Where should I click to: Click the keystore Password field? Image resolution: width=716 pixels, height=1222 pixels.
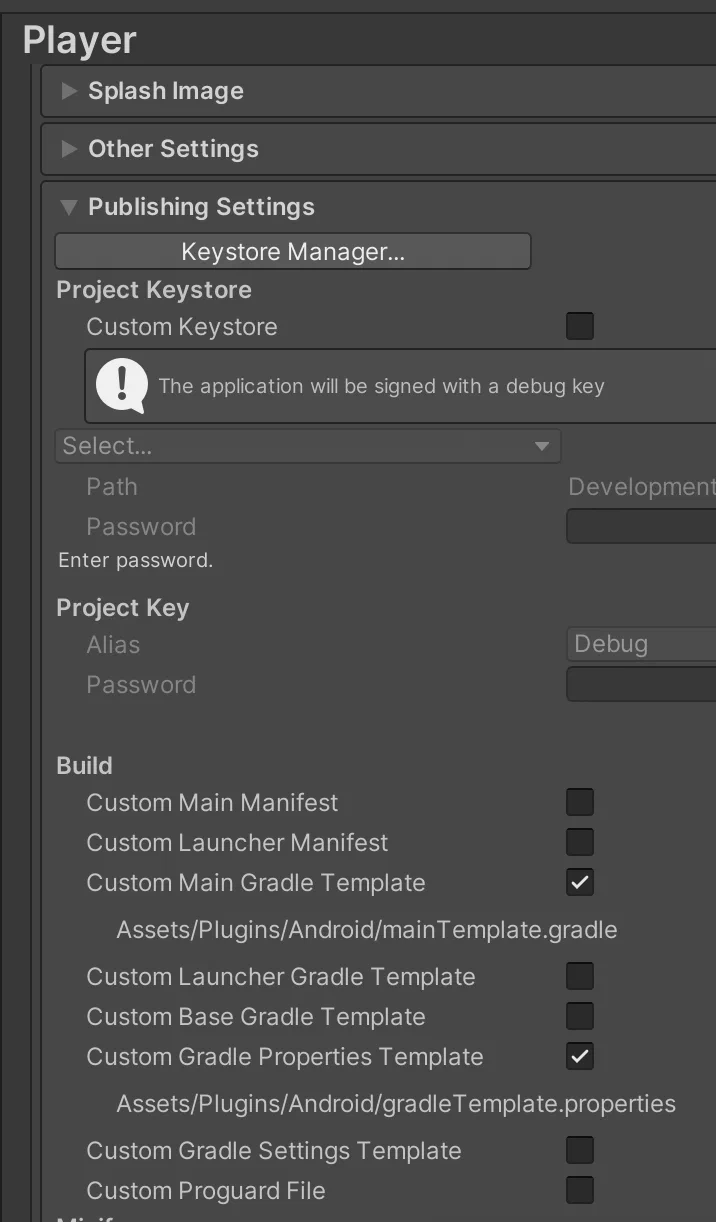(x=641, y=526)
